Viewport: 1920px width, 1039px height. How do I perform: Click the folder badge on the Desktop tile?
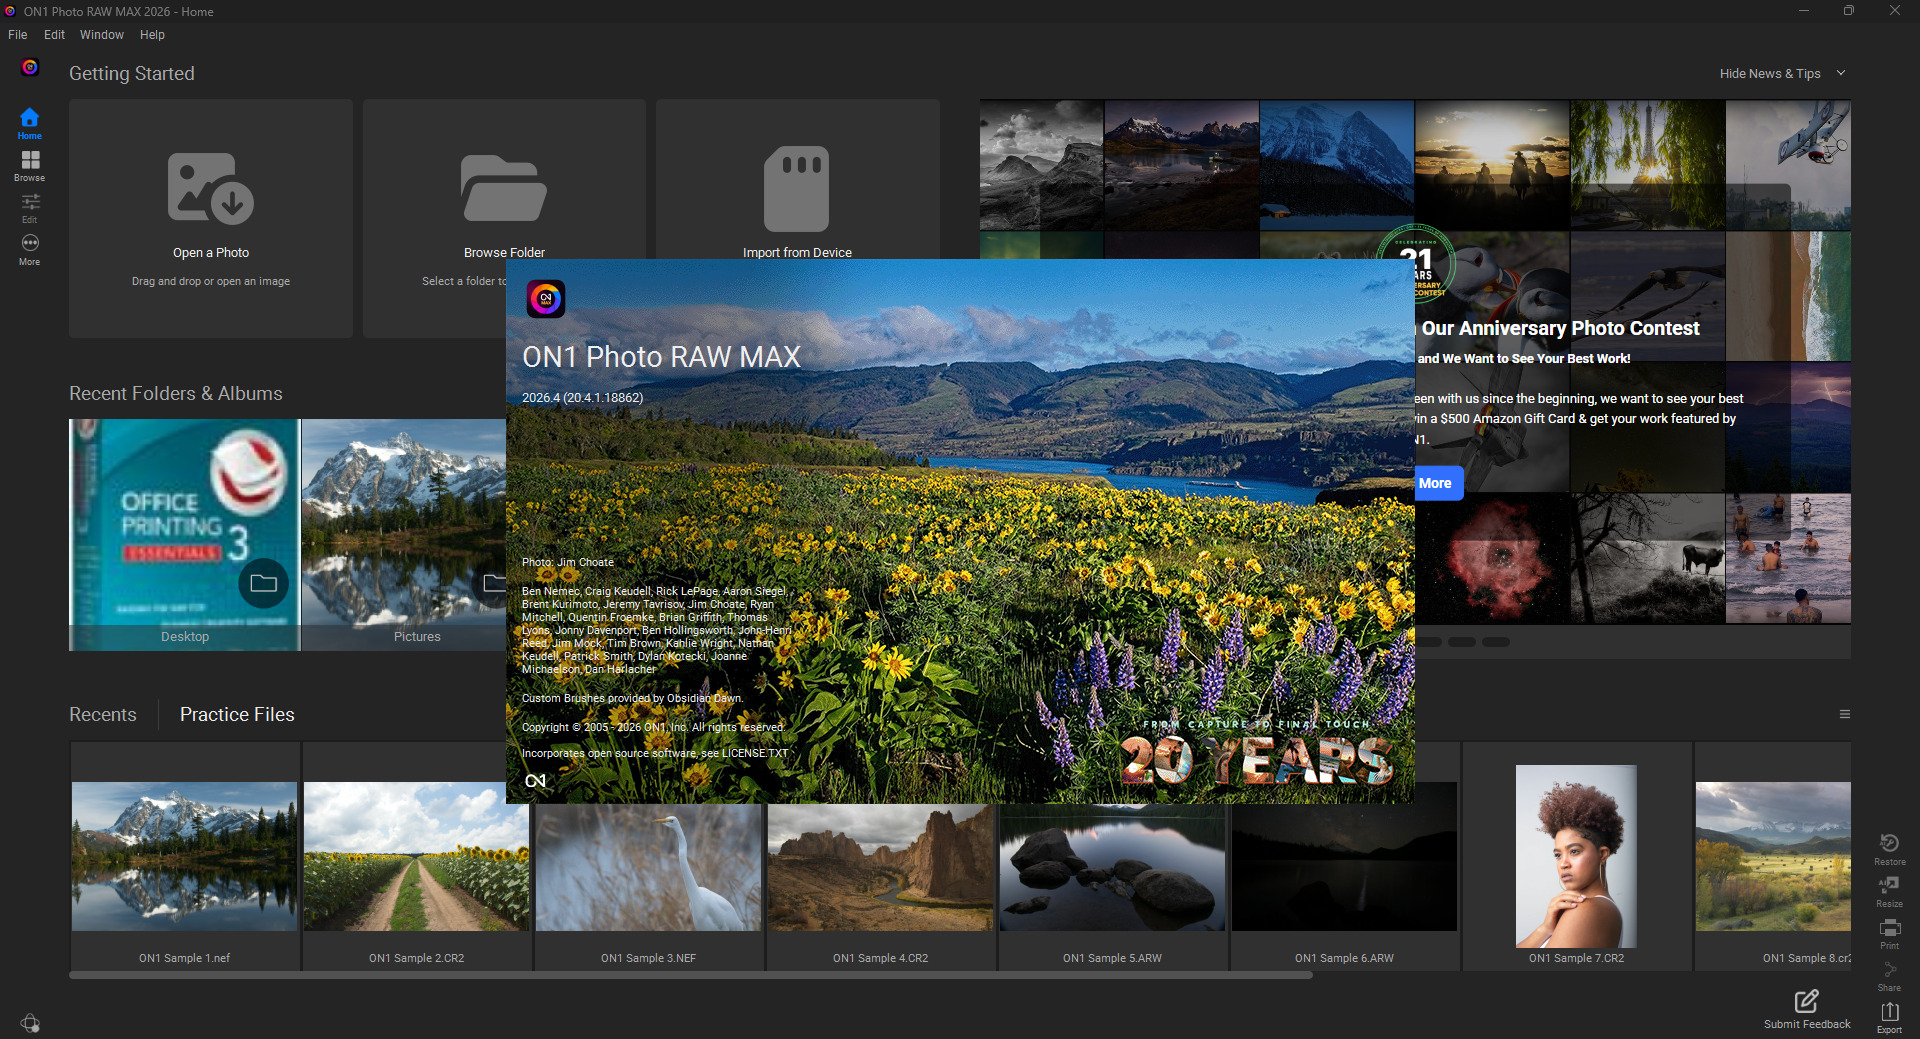263,583
